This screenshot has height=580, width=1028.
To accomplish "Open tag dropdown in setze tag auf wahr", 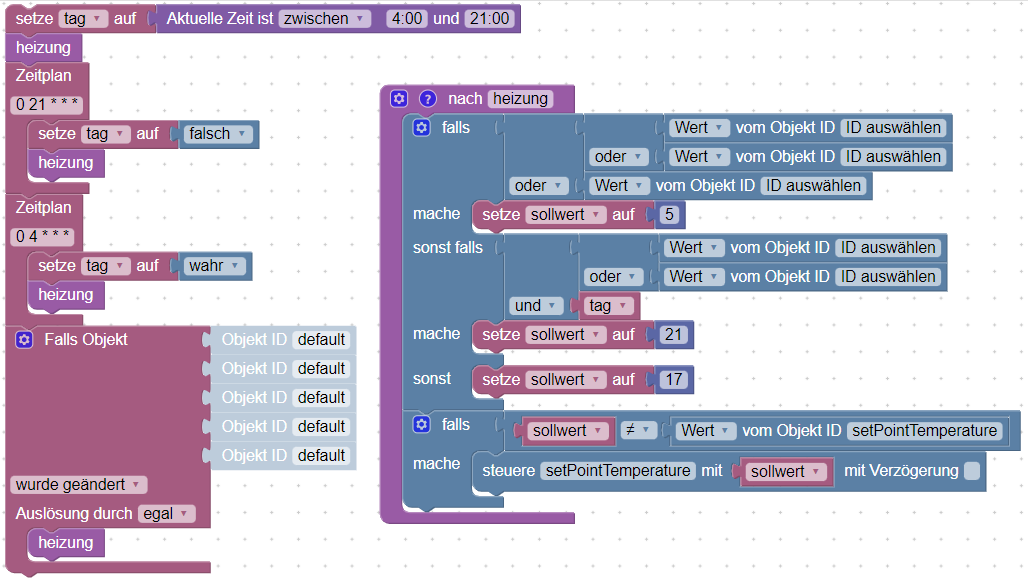I will pos(105,265).
